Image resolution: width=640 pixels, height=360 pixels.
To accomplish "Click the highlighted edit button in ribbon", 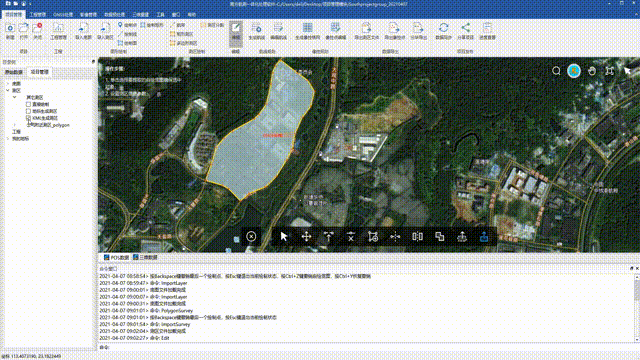I will pos(236,31).
